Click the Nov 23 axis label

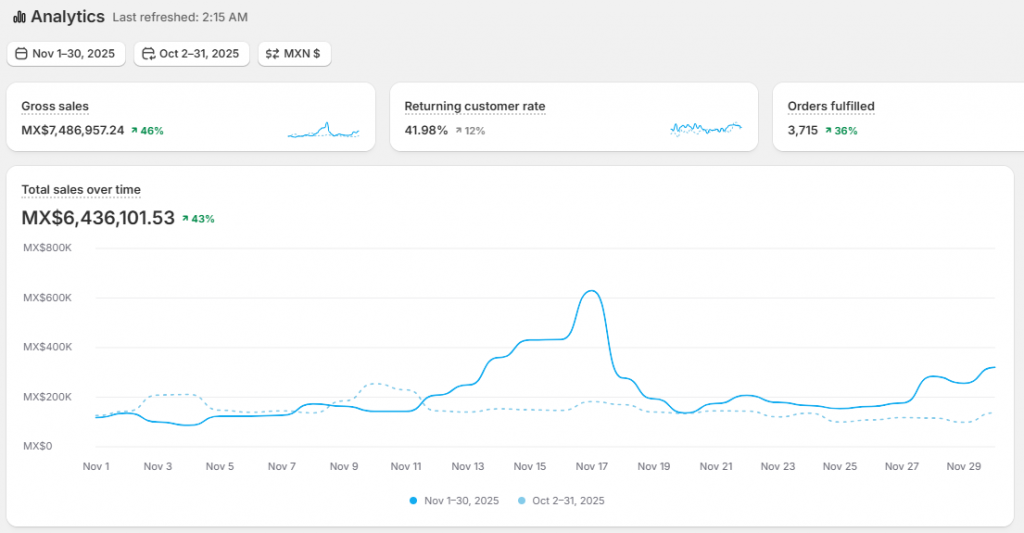[778, 466]
